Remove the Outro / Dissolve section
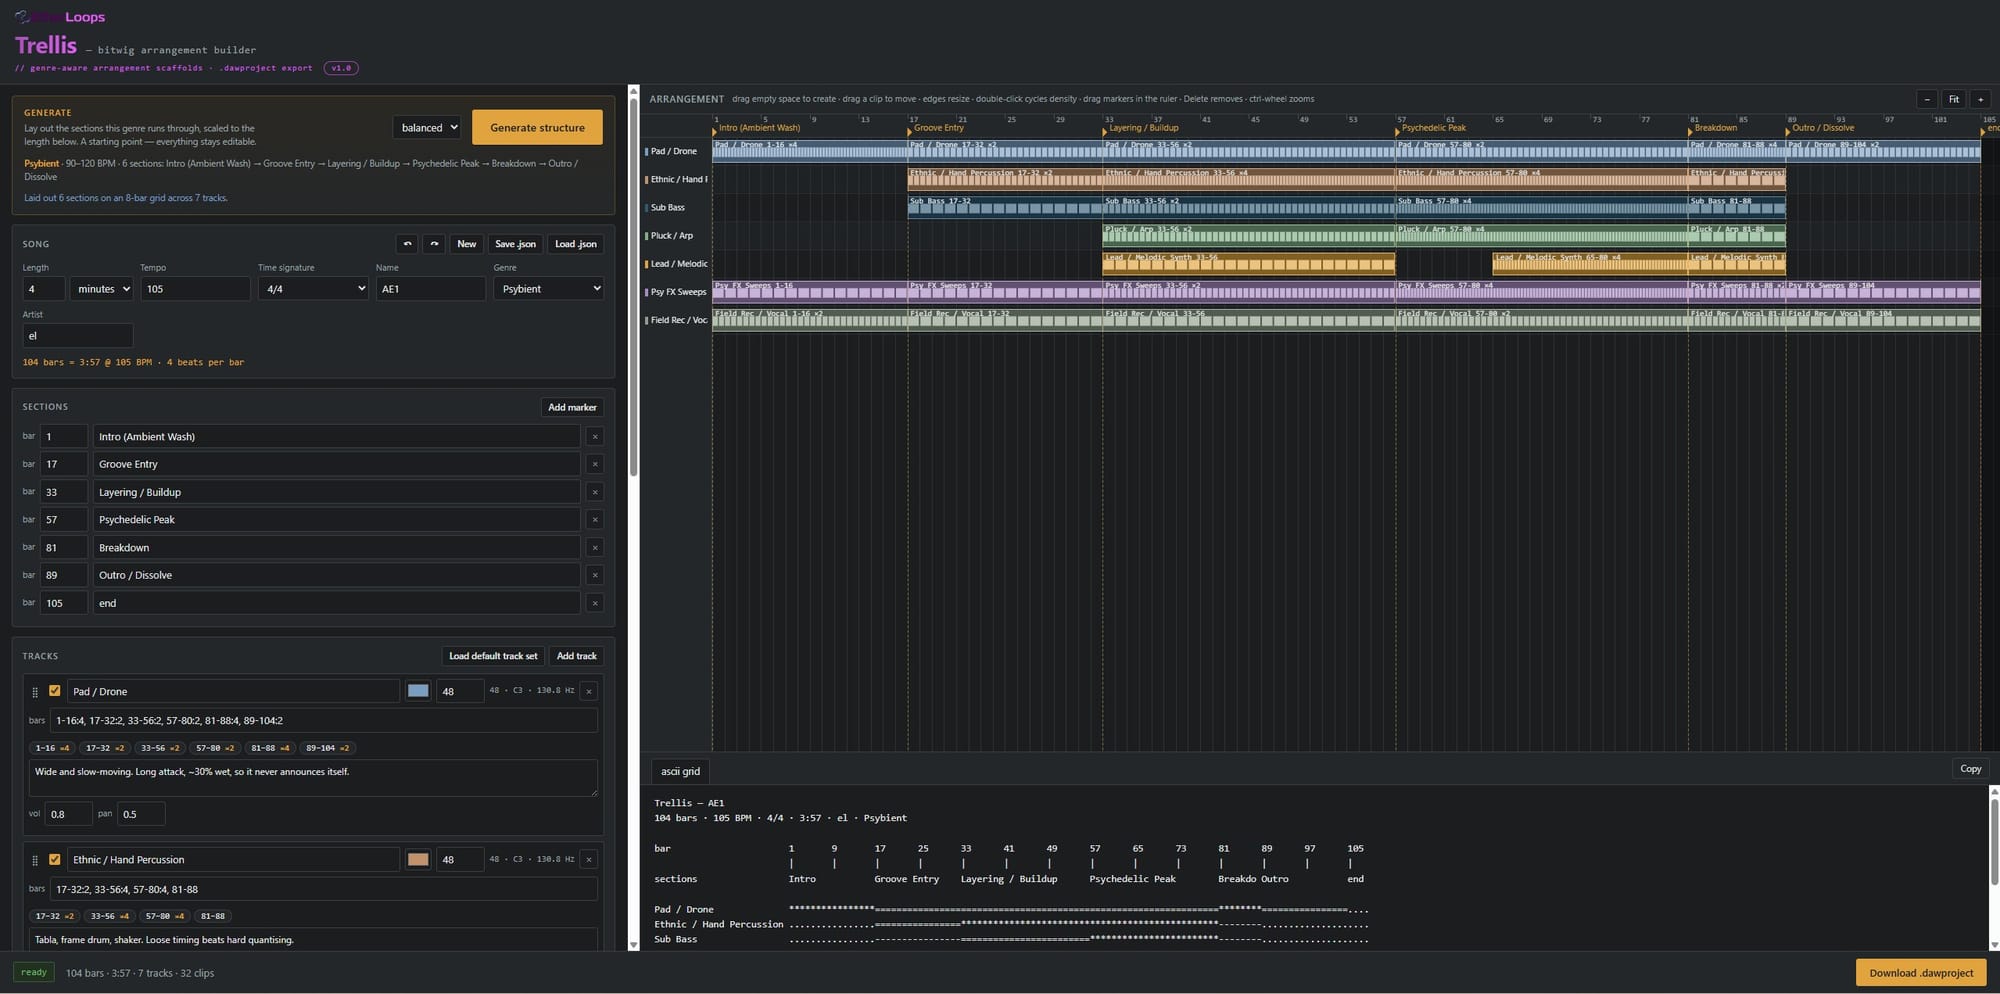 [x=594, y=575]
